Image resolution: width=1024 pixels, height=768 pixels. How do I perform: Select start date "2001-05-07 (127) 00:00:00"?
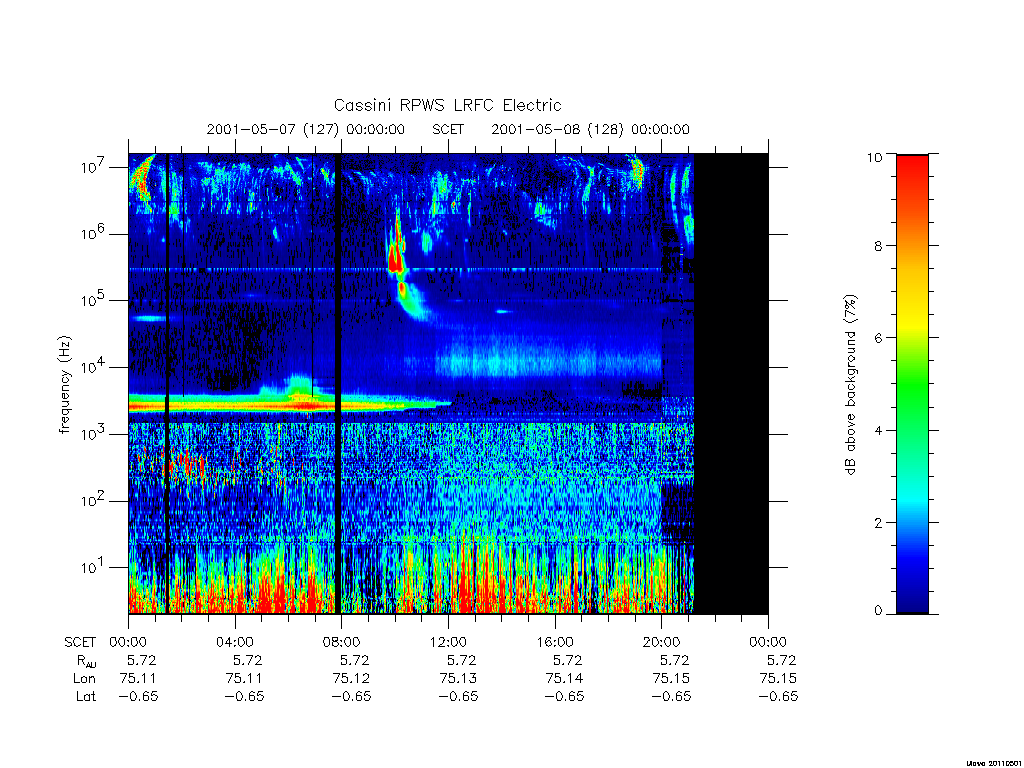(306, 129)
